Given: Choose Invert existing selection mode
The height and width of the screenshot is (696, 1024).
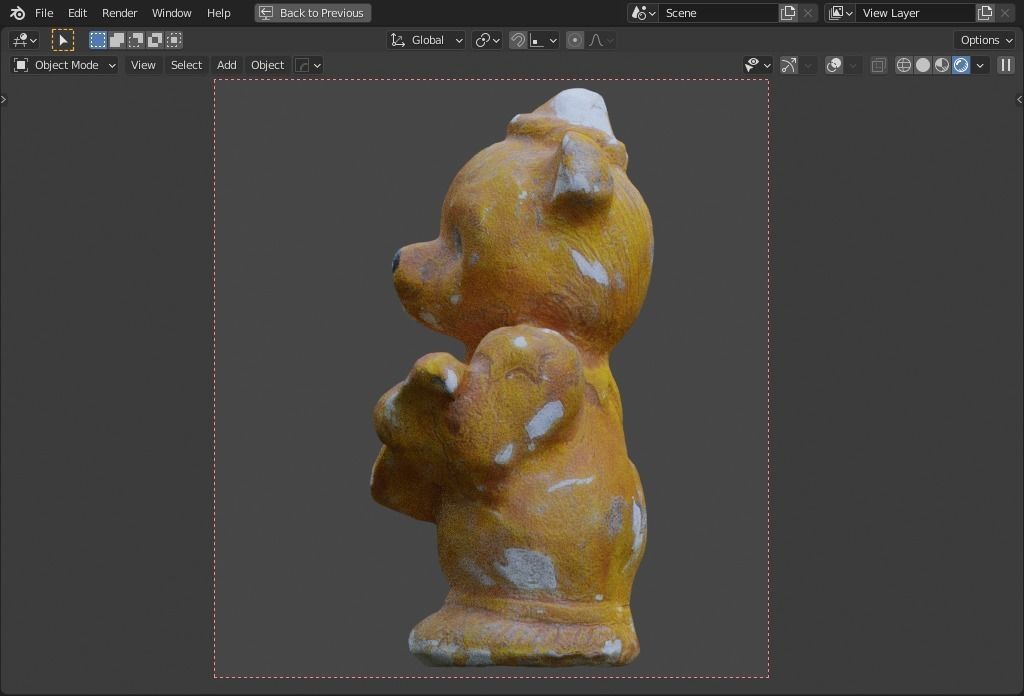Looking at the screenshot, I should 155,40.
